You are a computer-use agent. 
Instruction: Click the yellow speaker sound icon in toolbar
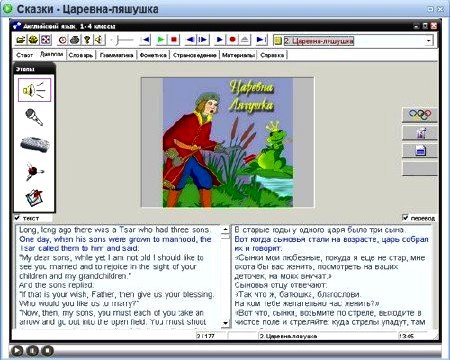(x=99, y=40)
